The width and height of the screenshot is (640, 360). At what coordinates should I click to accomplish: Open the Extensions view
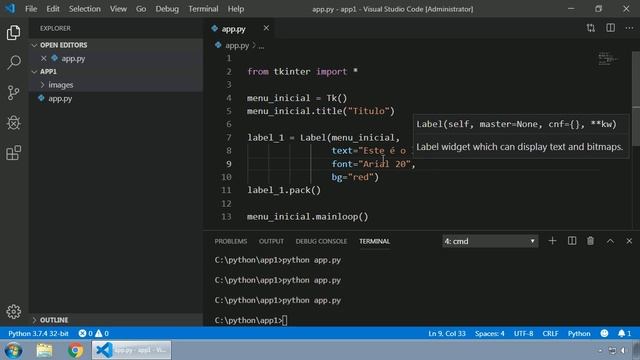tap(13, 153)
